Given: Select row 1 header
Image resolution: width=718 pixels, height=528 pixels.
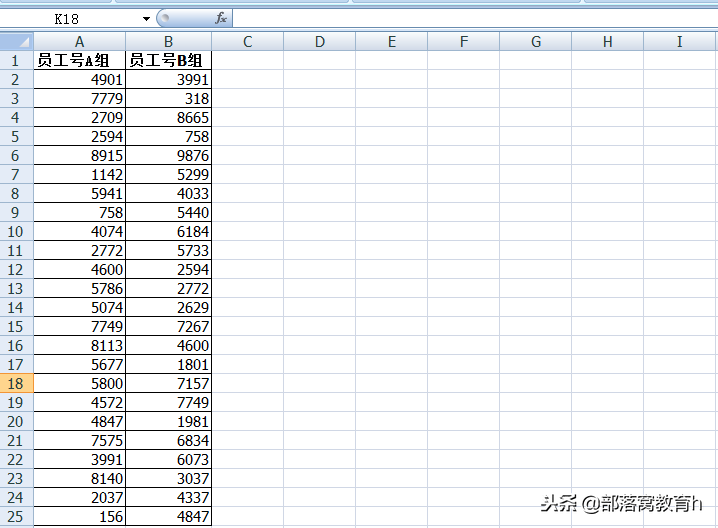Looking at the screenshot, I should (x=16, y=60).
